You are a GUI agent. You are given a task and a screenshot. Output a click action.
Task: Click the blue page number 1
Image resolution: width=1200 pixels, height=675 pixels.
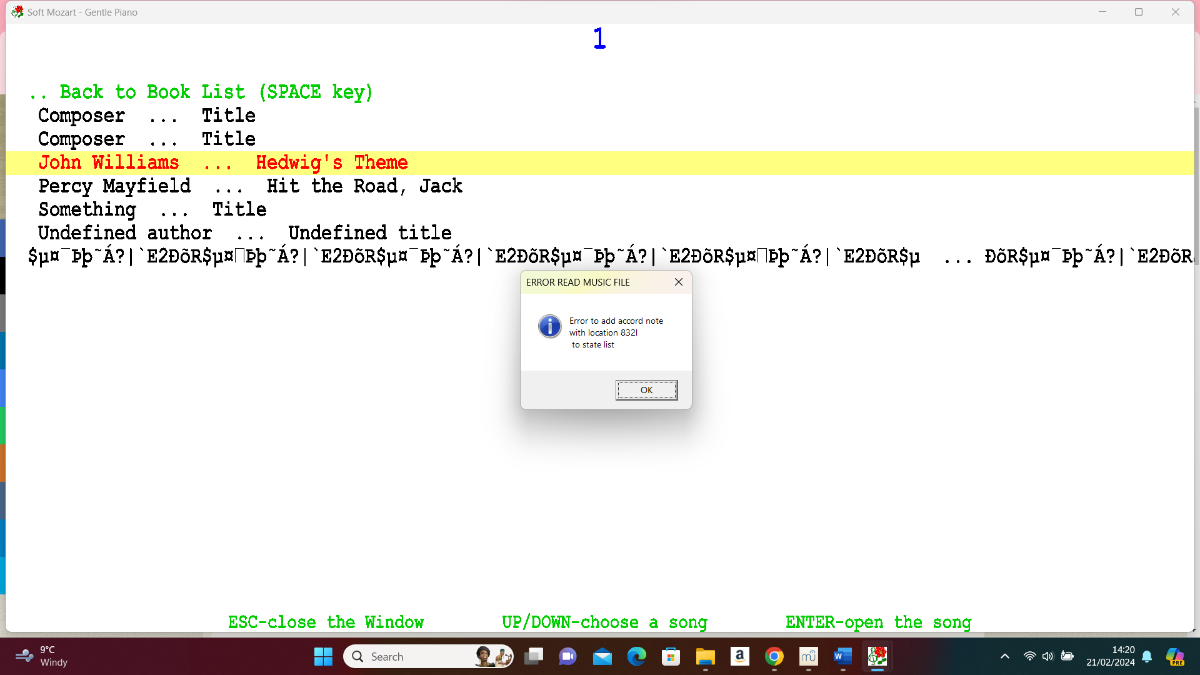(x=599, y=39)
